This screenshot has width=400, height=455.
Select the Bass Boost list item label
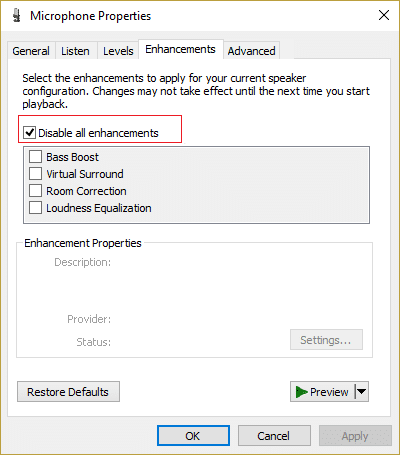pyautogui.click(x=72, y=157)
